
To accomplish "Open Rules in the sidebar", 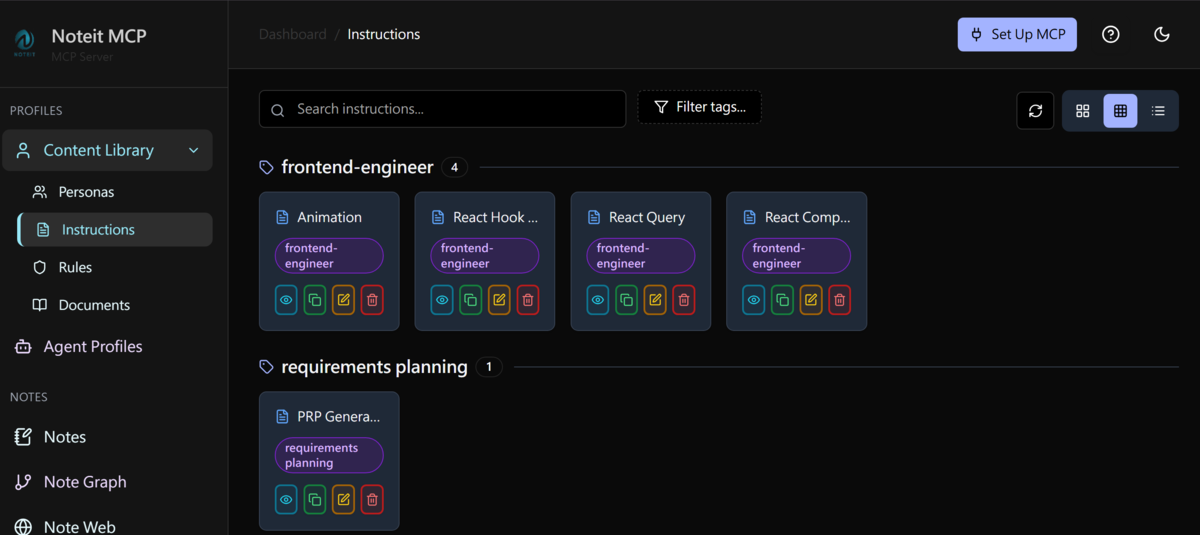I will click(x=75, y=267).
